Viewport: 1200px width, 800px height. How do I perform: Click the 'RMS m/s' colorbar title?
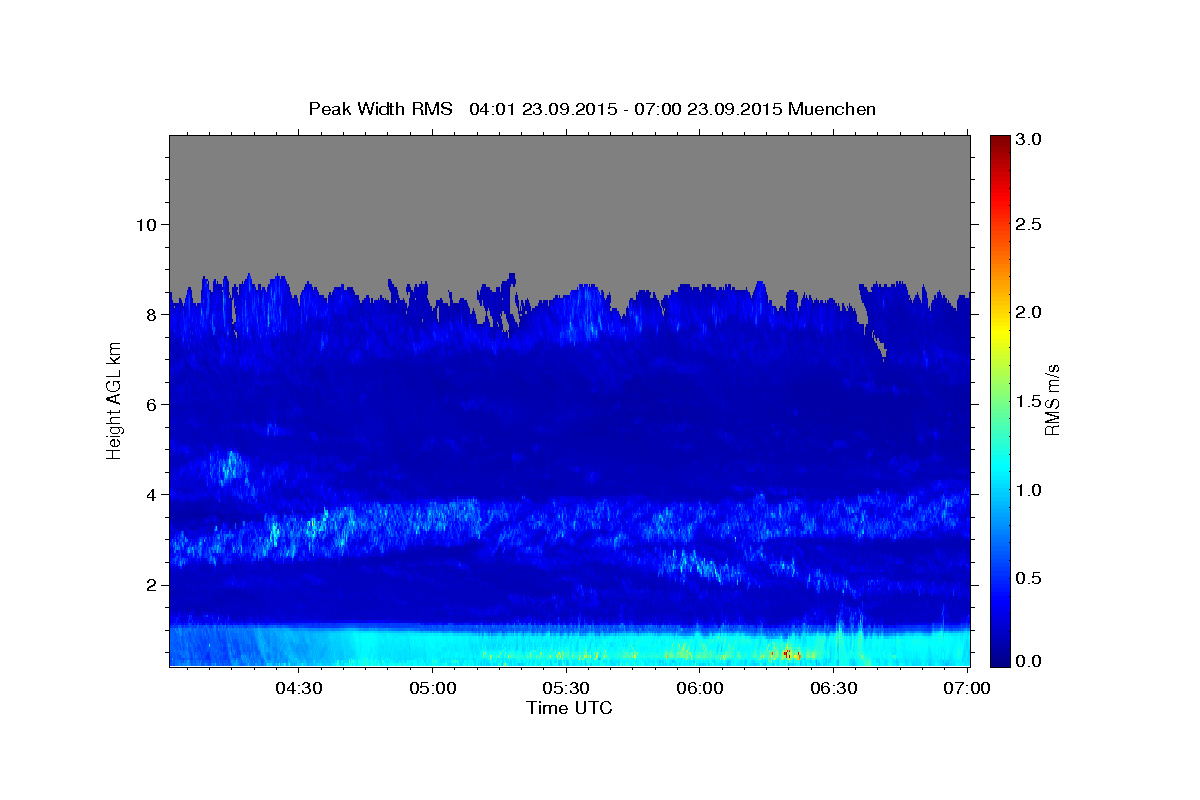tap(1052, 401)
